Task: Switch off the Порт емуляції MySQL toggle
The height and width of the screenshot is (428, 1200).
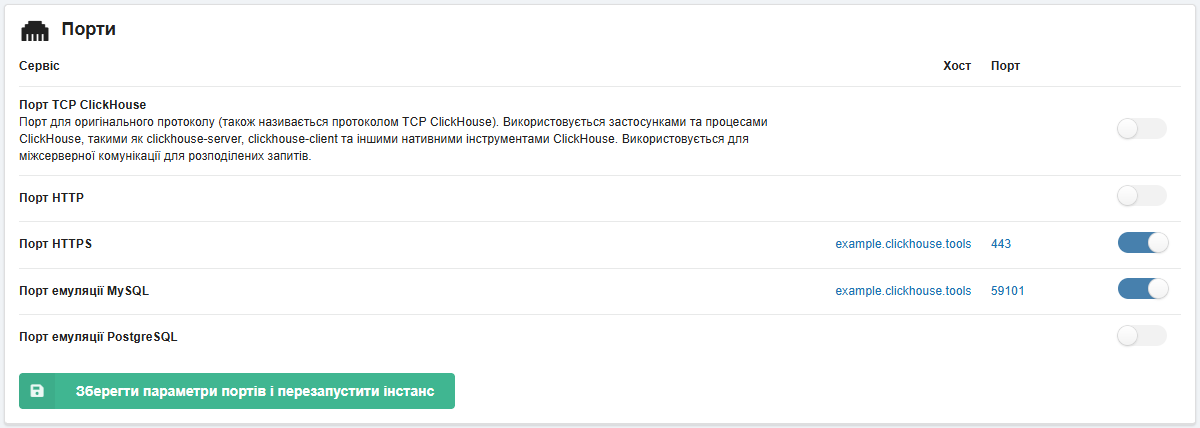Action: [x=1142, y=289]
